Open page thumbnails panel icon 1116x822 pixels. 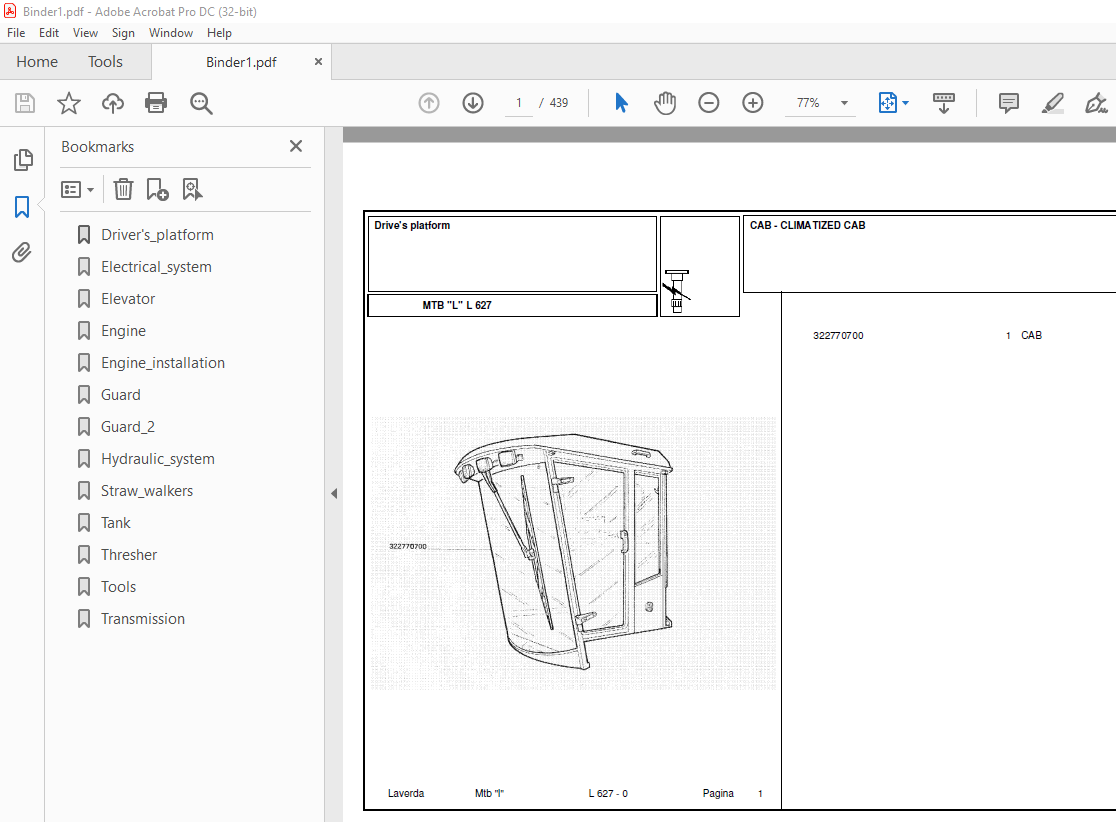[x=23, y=160]
